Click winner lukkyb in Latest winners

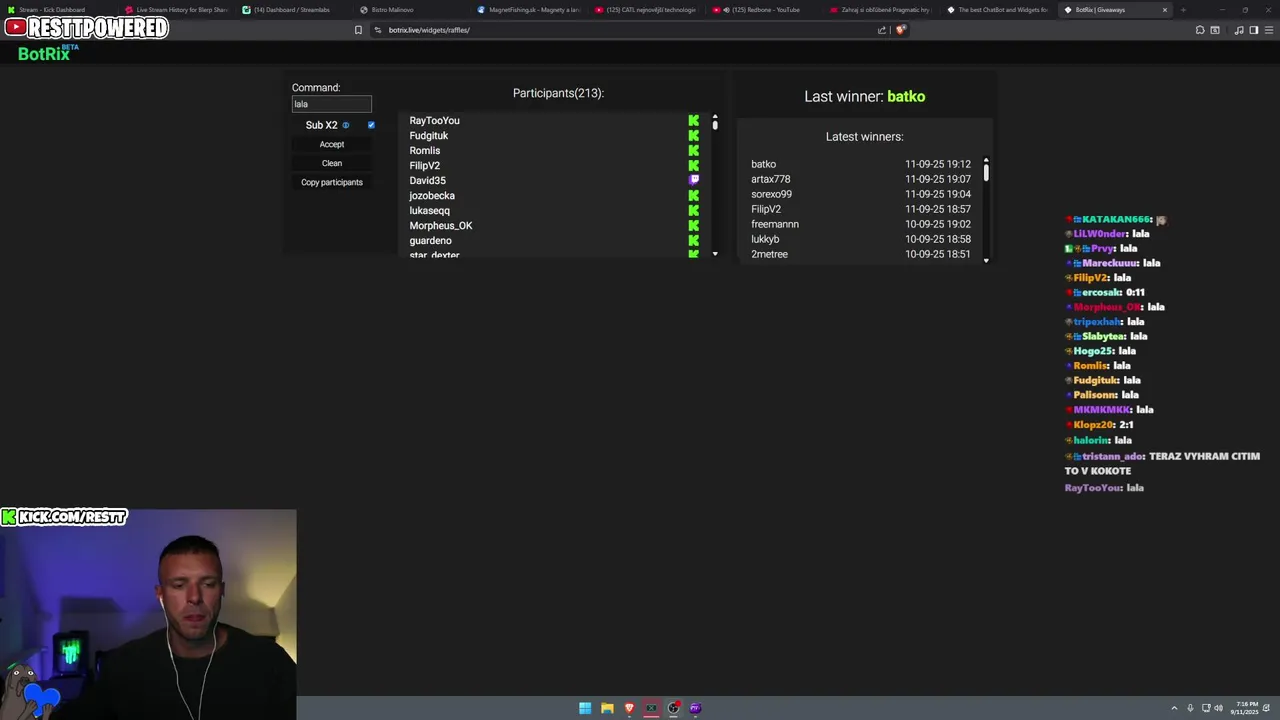point(765,239)
